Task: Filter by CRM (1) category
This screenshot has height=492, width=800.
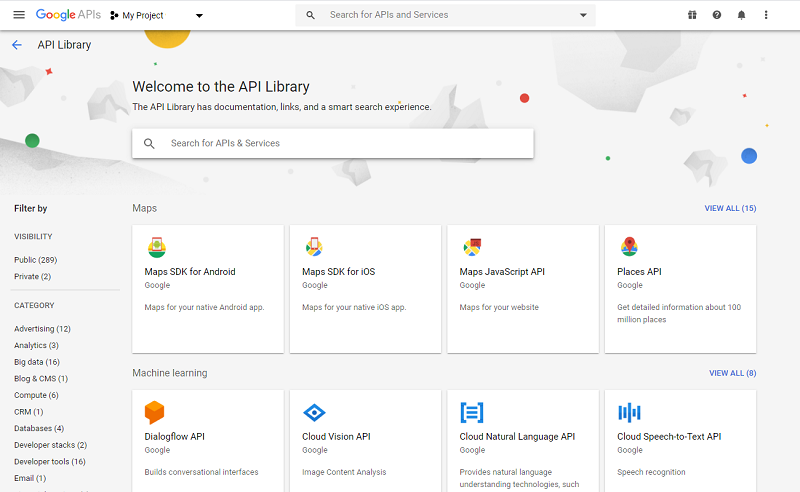Action: [x=29, y=412]
